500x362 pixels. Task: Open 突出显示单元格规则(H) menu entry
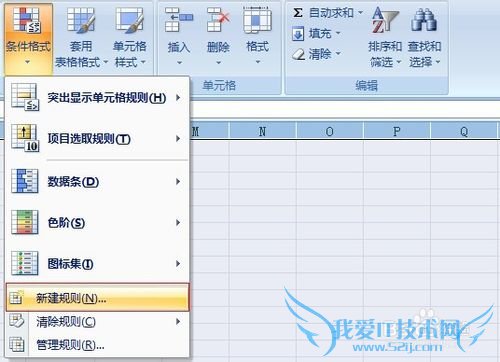[97, 97]
